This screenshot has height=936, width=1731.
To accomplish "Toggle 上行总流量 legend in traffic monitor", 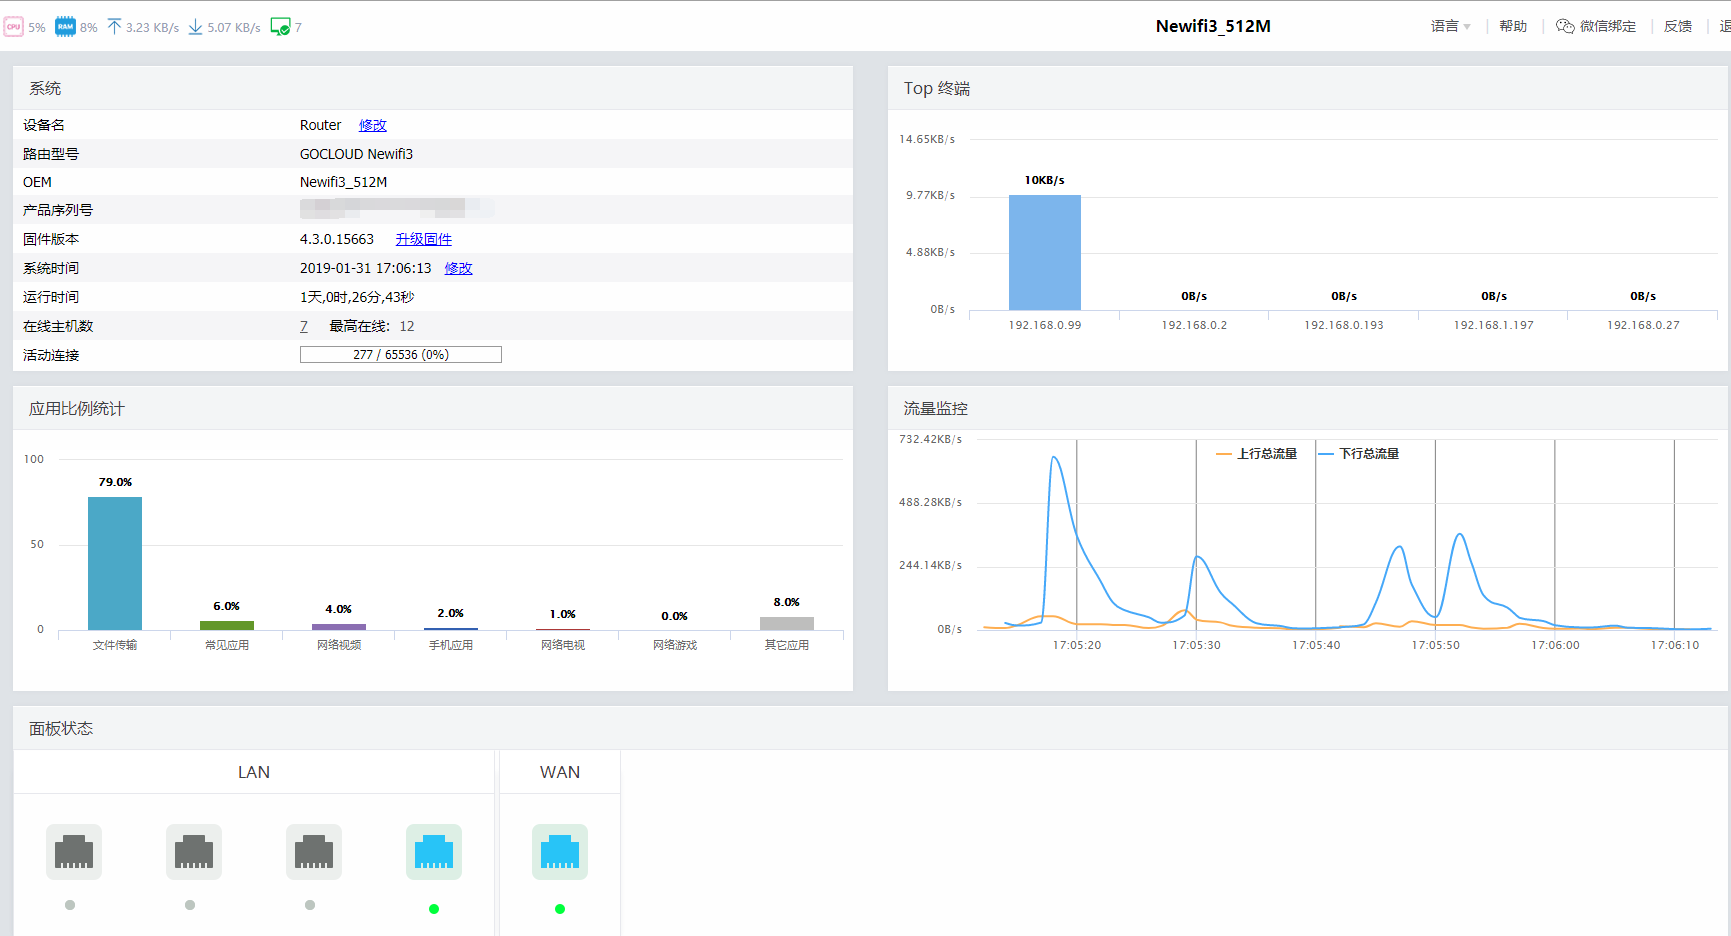I will 1257,454.
